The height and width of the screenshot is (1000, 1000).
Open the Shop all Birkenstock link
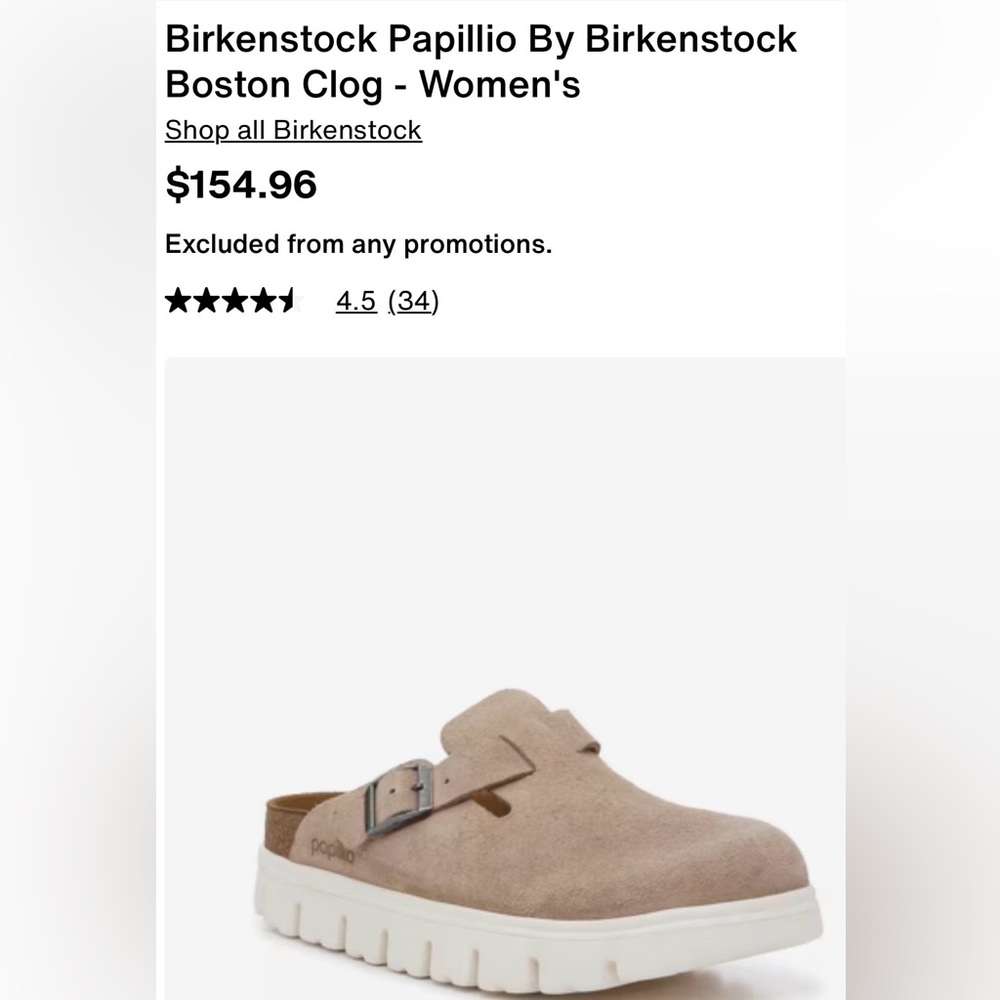point(295,130)
